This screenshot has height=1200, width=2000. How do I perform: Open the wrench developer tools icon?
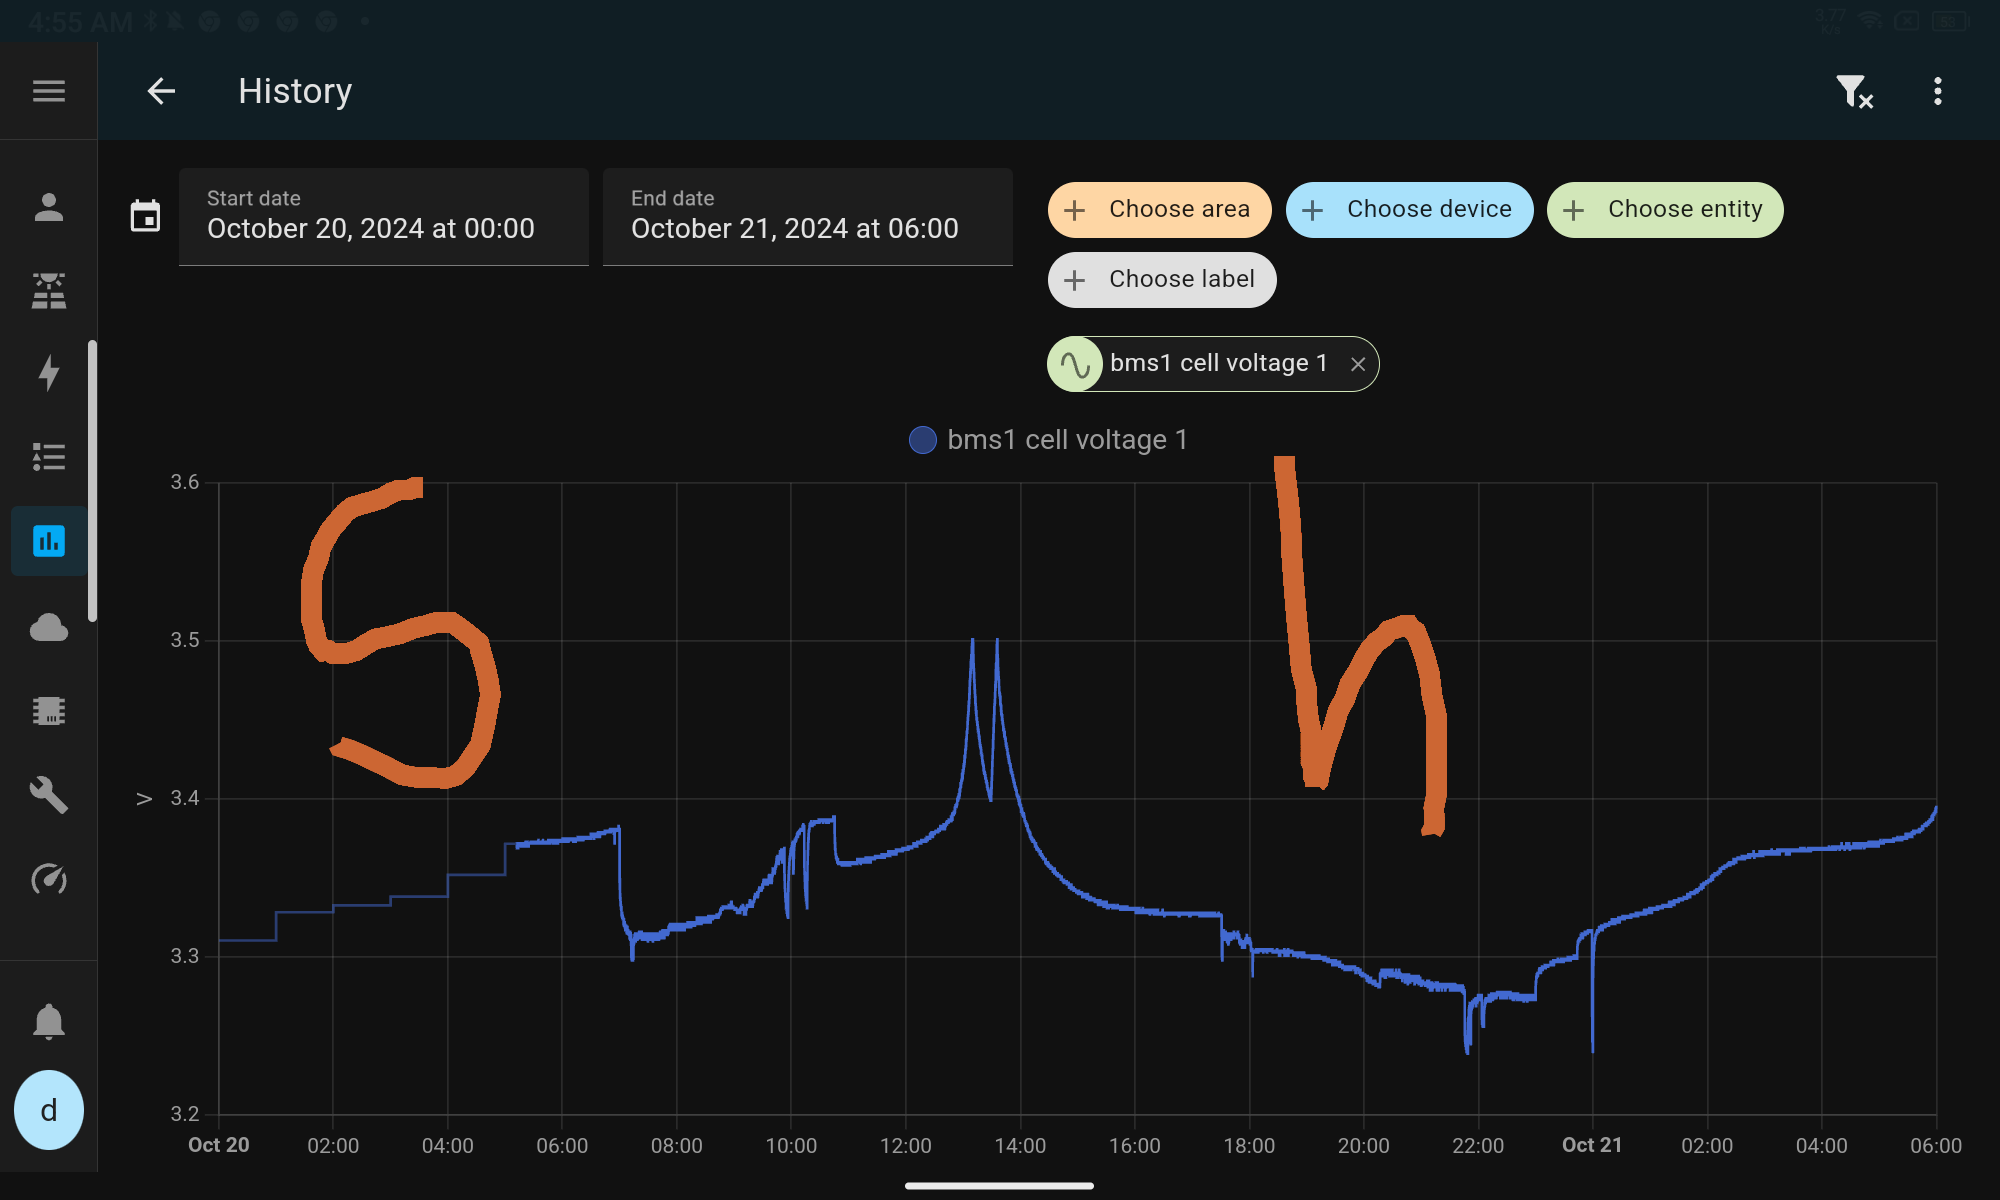coord(48,795)
